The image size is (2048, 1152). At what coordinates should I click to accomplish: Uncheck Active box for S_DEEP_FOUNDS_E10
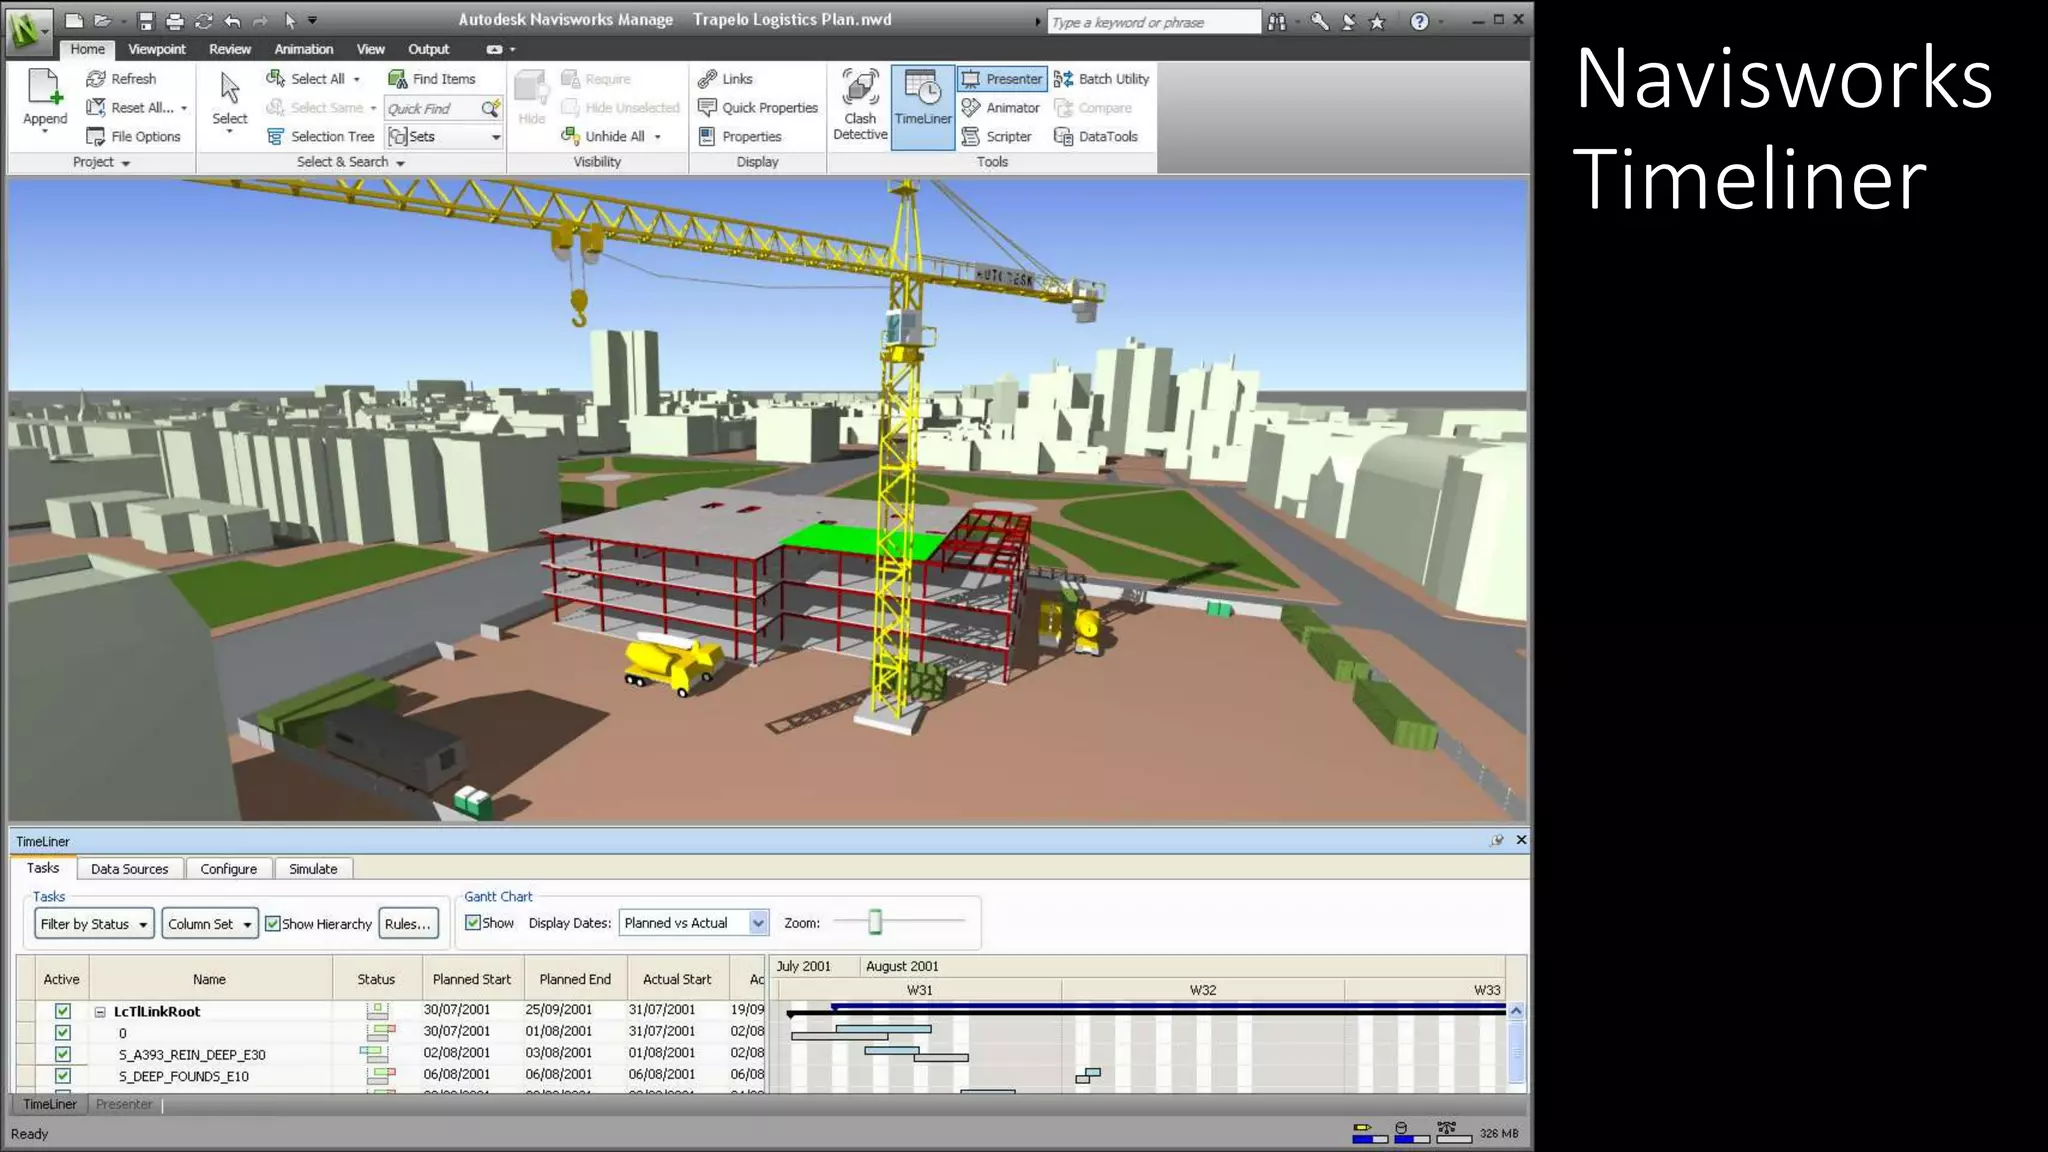pos(63,1076)
